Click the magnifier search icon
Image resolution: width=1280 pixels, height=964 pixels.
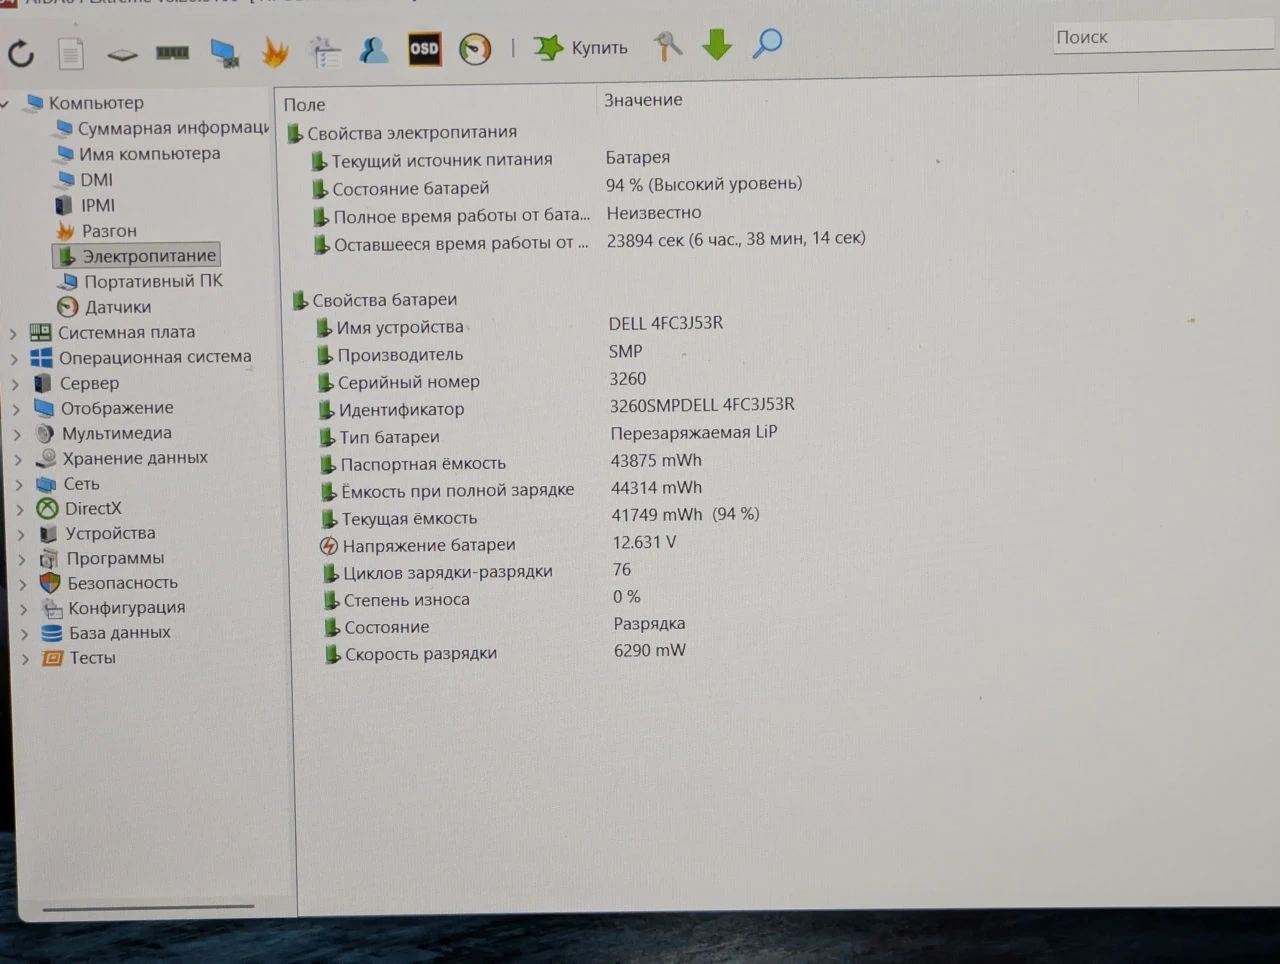[x=767, y=43]
